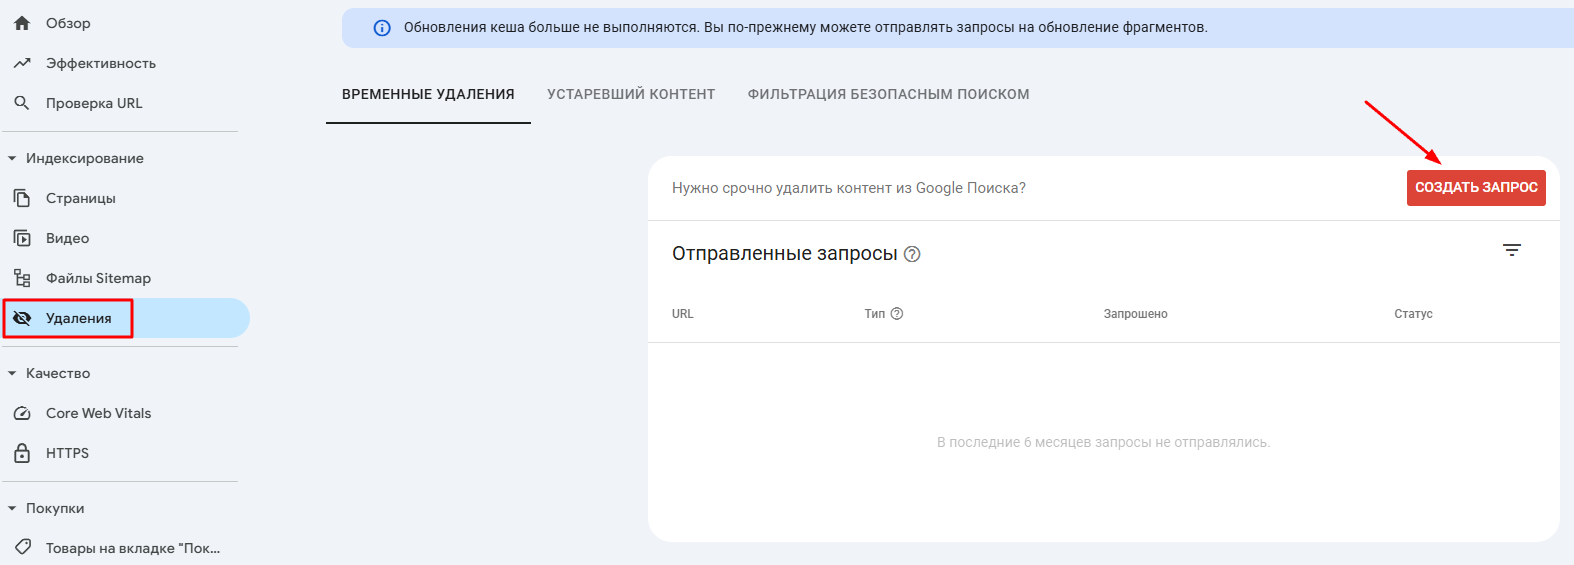Viewport: 1574px width, 565px height.
Task: Switch to Фильтрация безопасным поиском tab
Action: tap(888, 94)
